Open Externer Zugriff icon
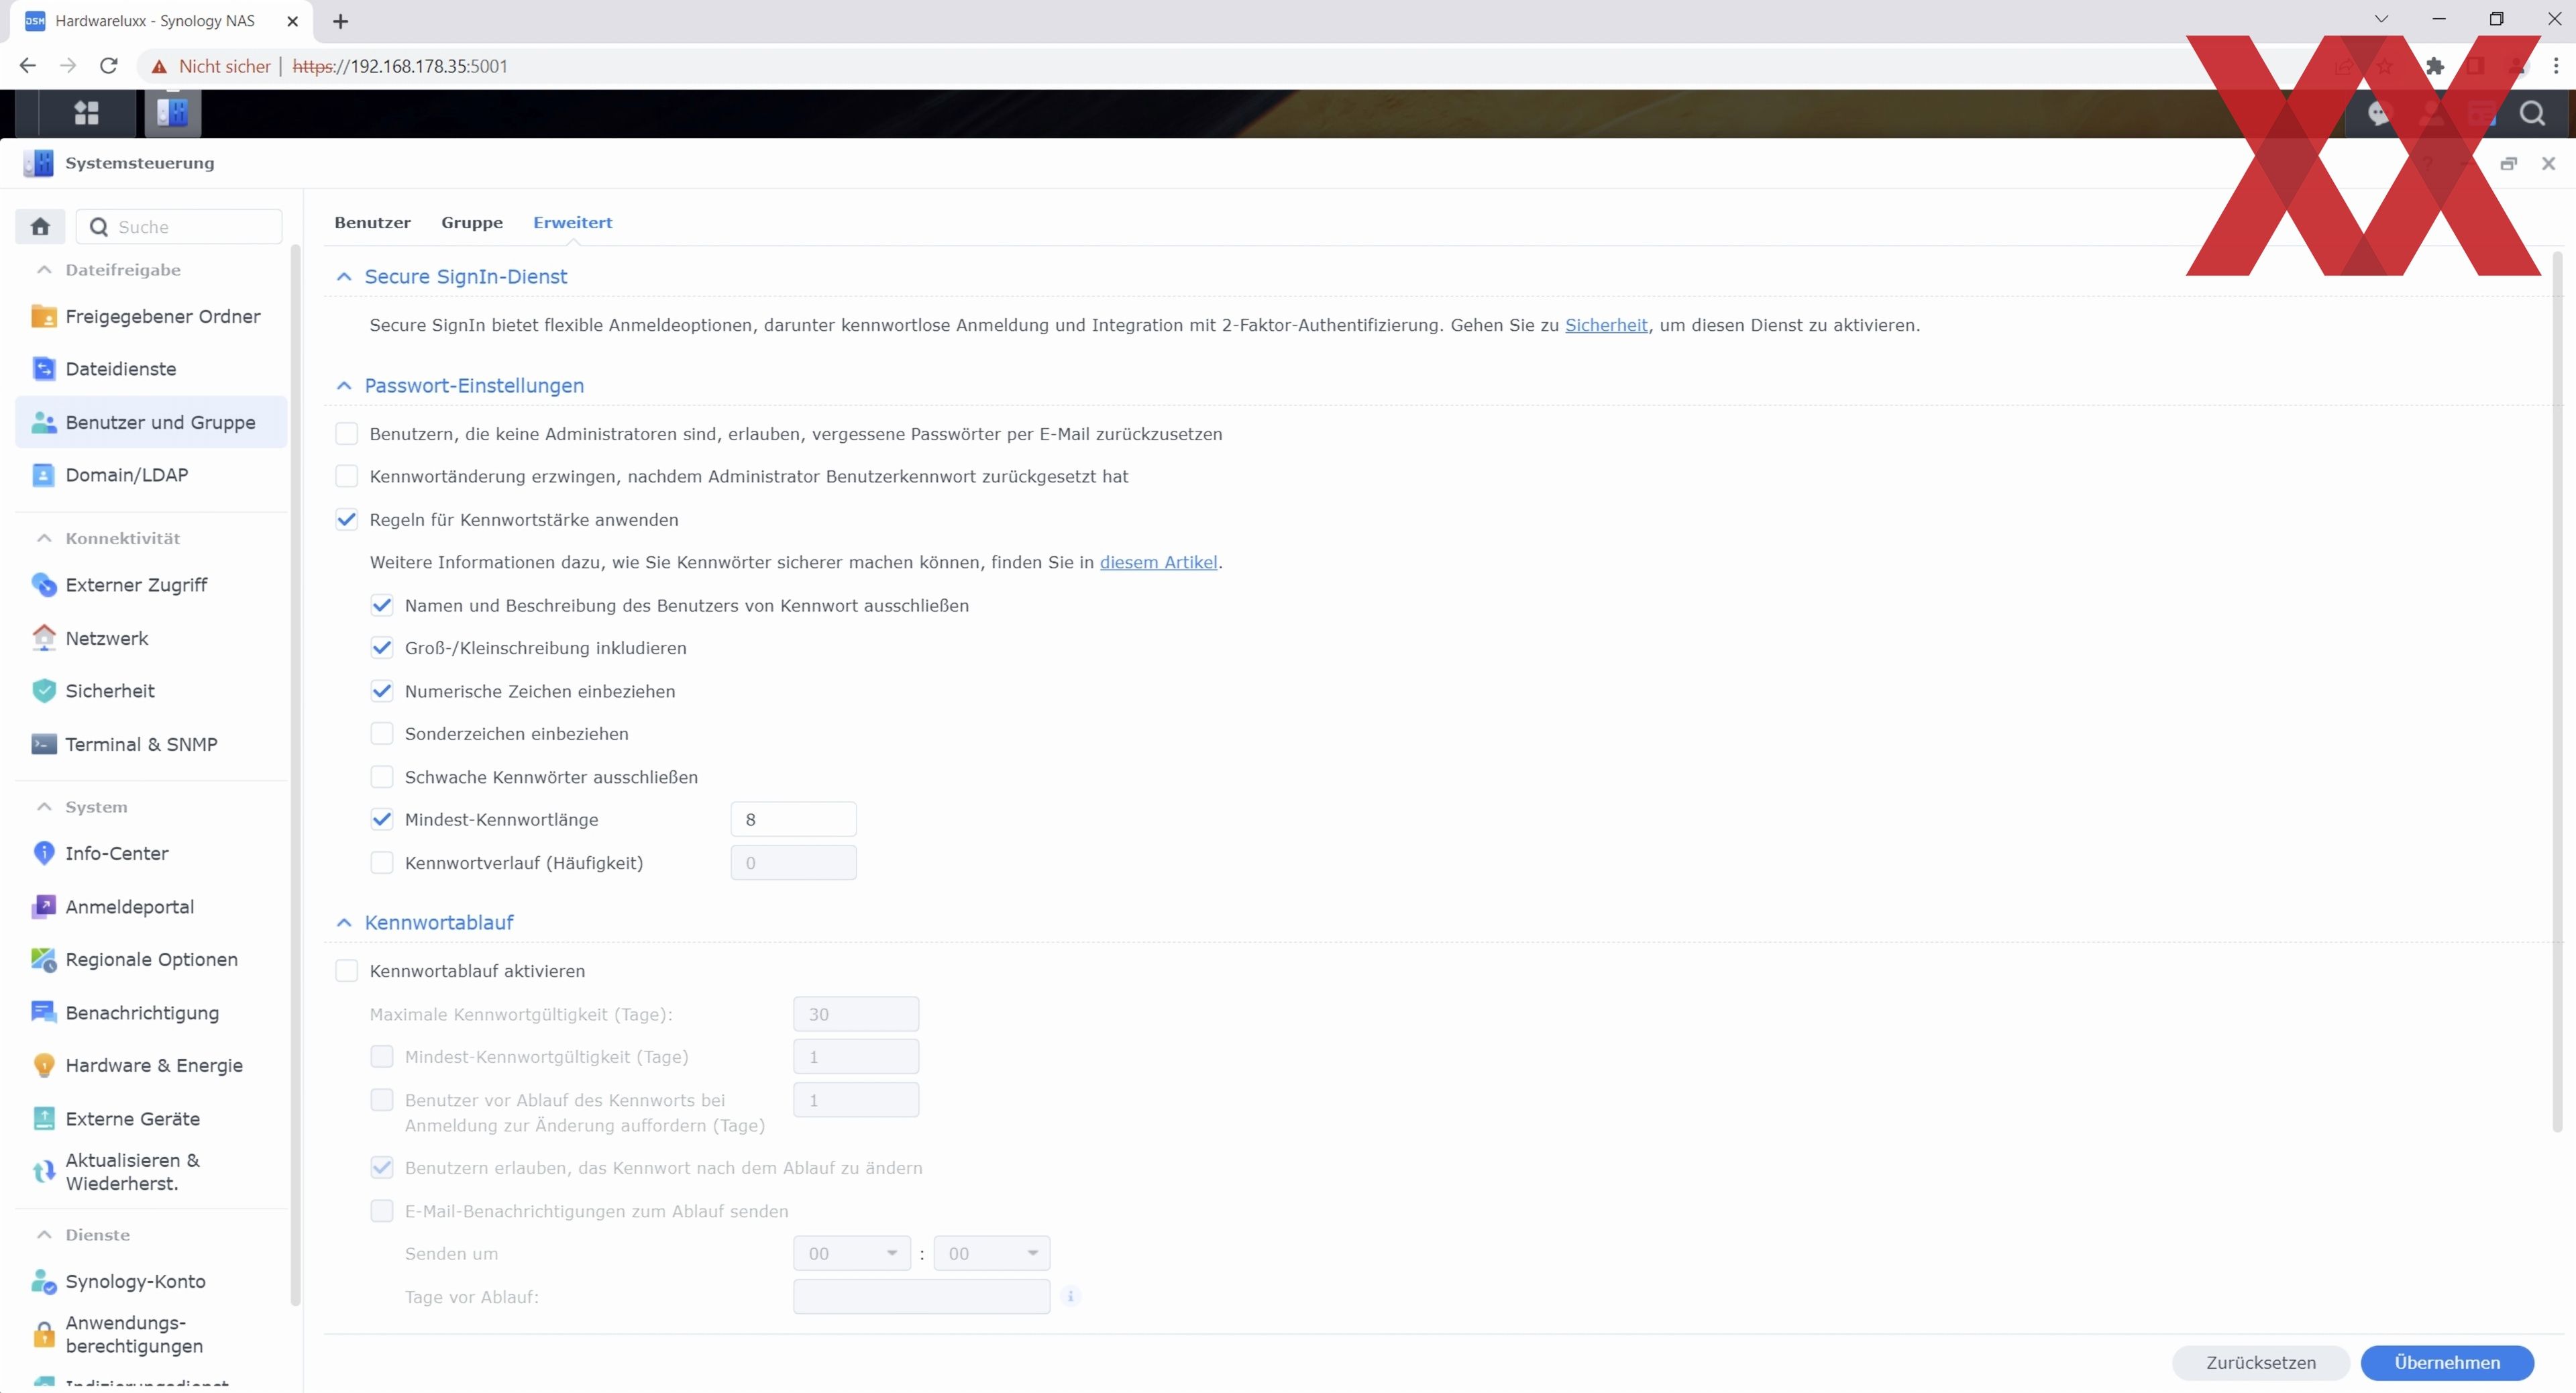 (x=44, y=585)
